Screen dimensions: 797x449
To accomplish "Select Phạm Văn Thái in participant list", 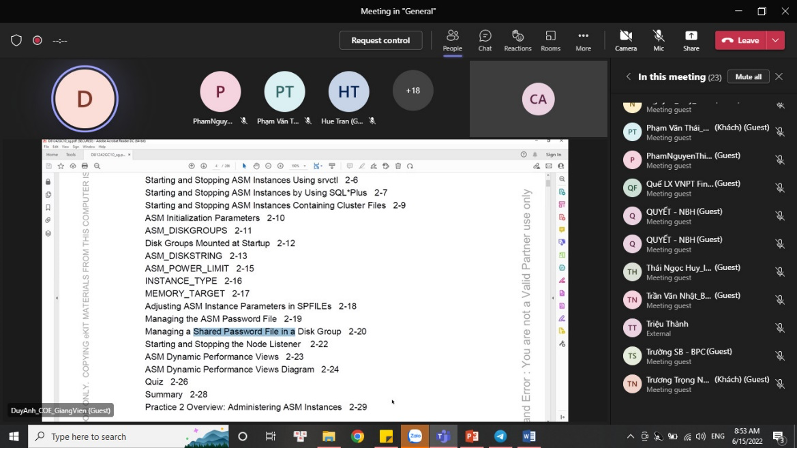I will pos(703,132).
